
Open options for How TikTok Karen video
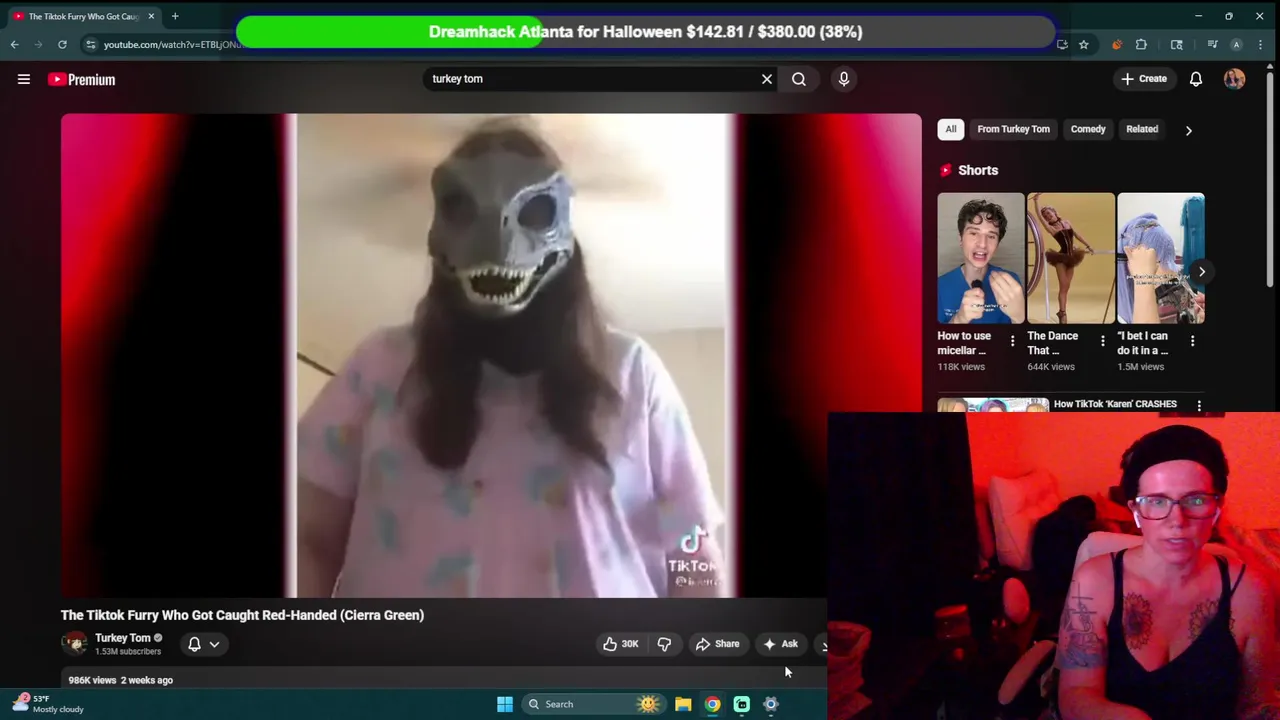1199,405
